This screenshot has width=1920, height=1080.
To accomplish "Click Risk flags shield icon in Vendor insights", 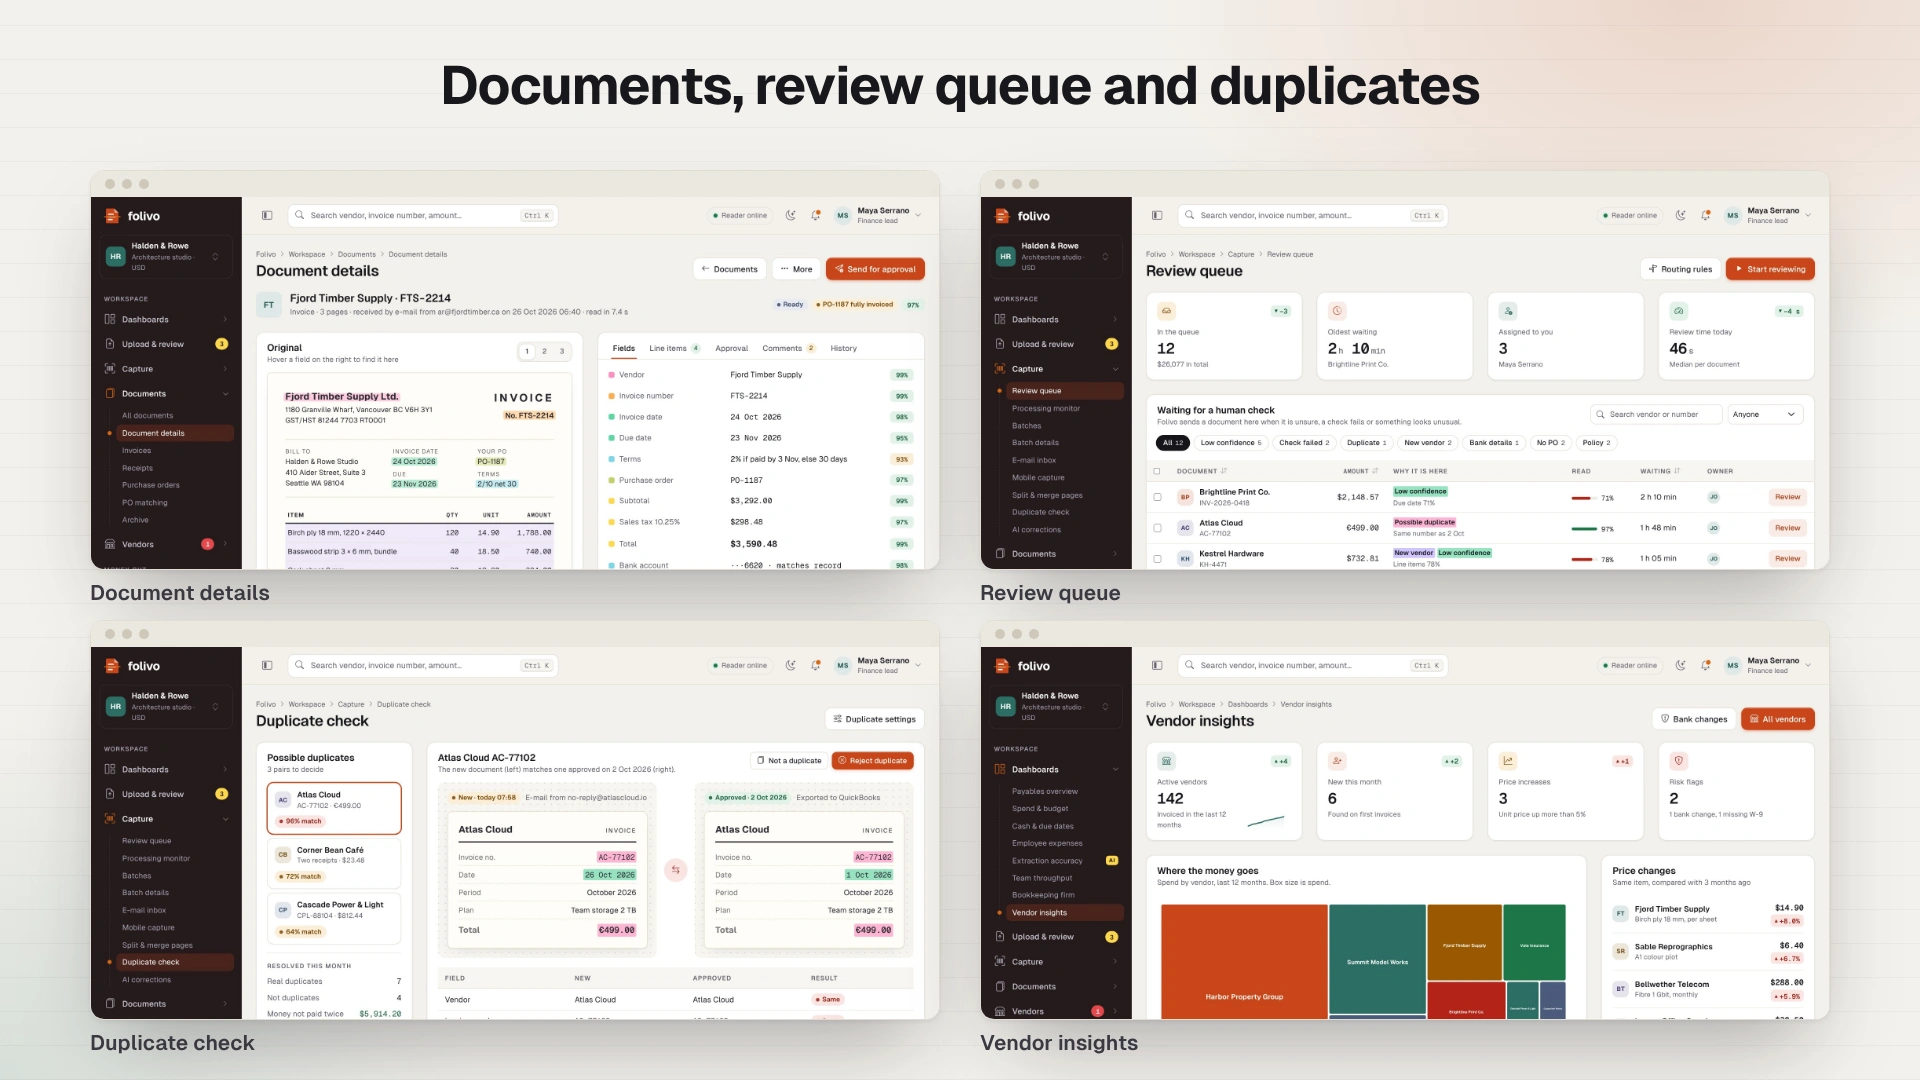I will pos(1679,761).
